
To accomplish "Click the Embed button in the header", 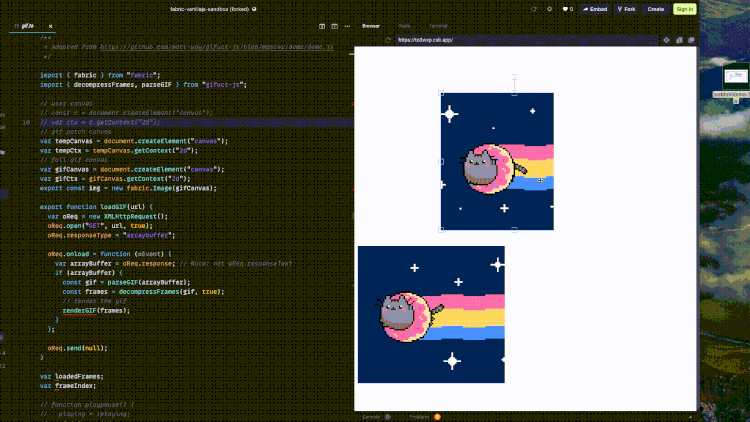I will point(595,8).
